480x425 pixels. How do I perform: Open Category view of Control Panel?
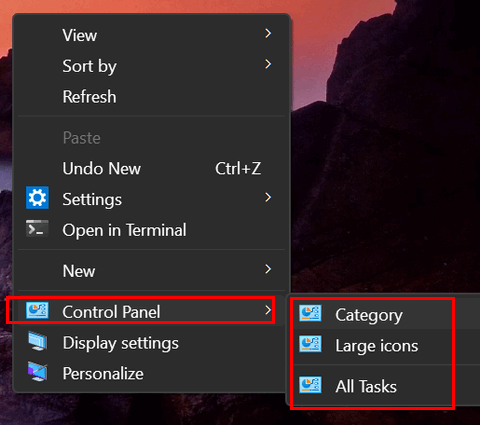(x=369, y=315)
